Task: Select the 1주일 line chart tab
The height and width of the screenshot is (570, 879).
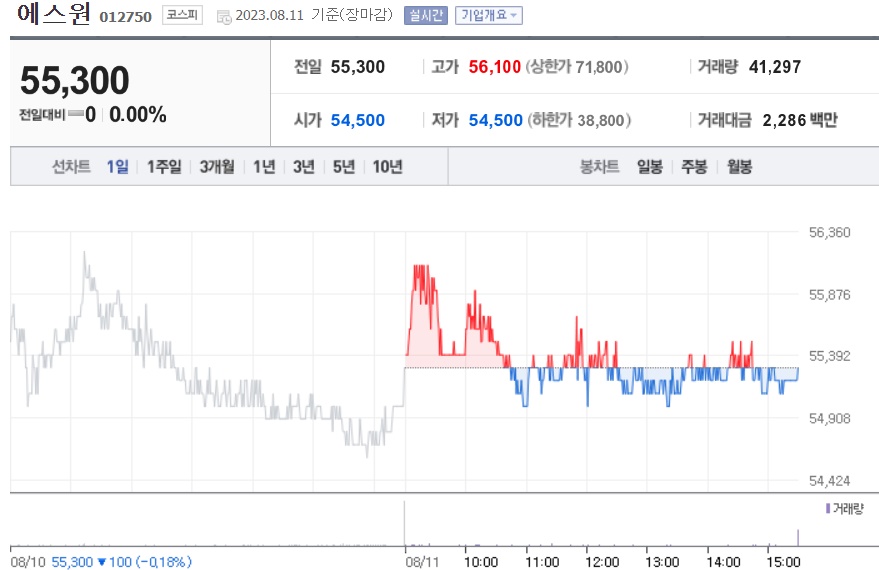Action: tap(164, 166)
